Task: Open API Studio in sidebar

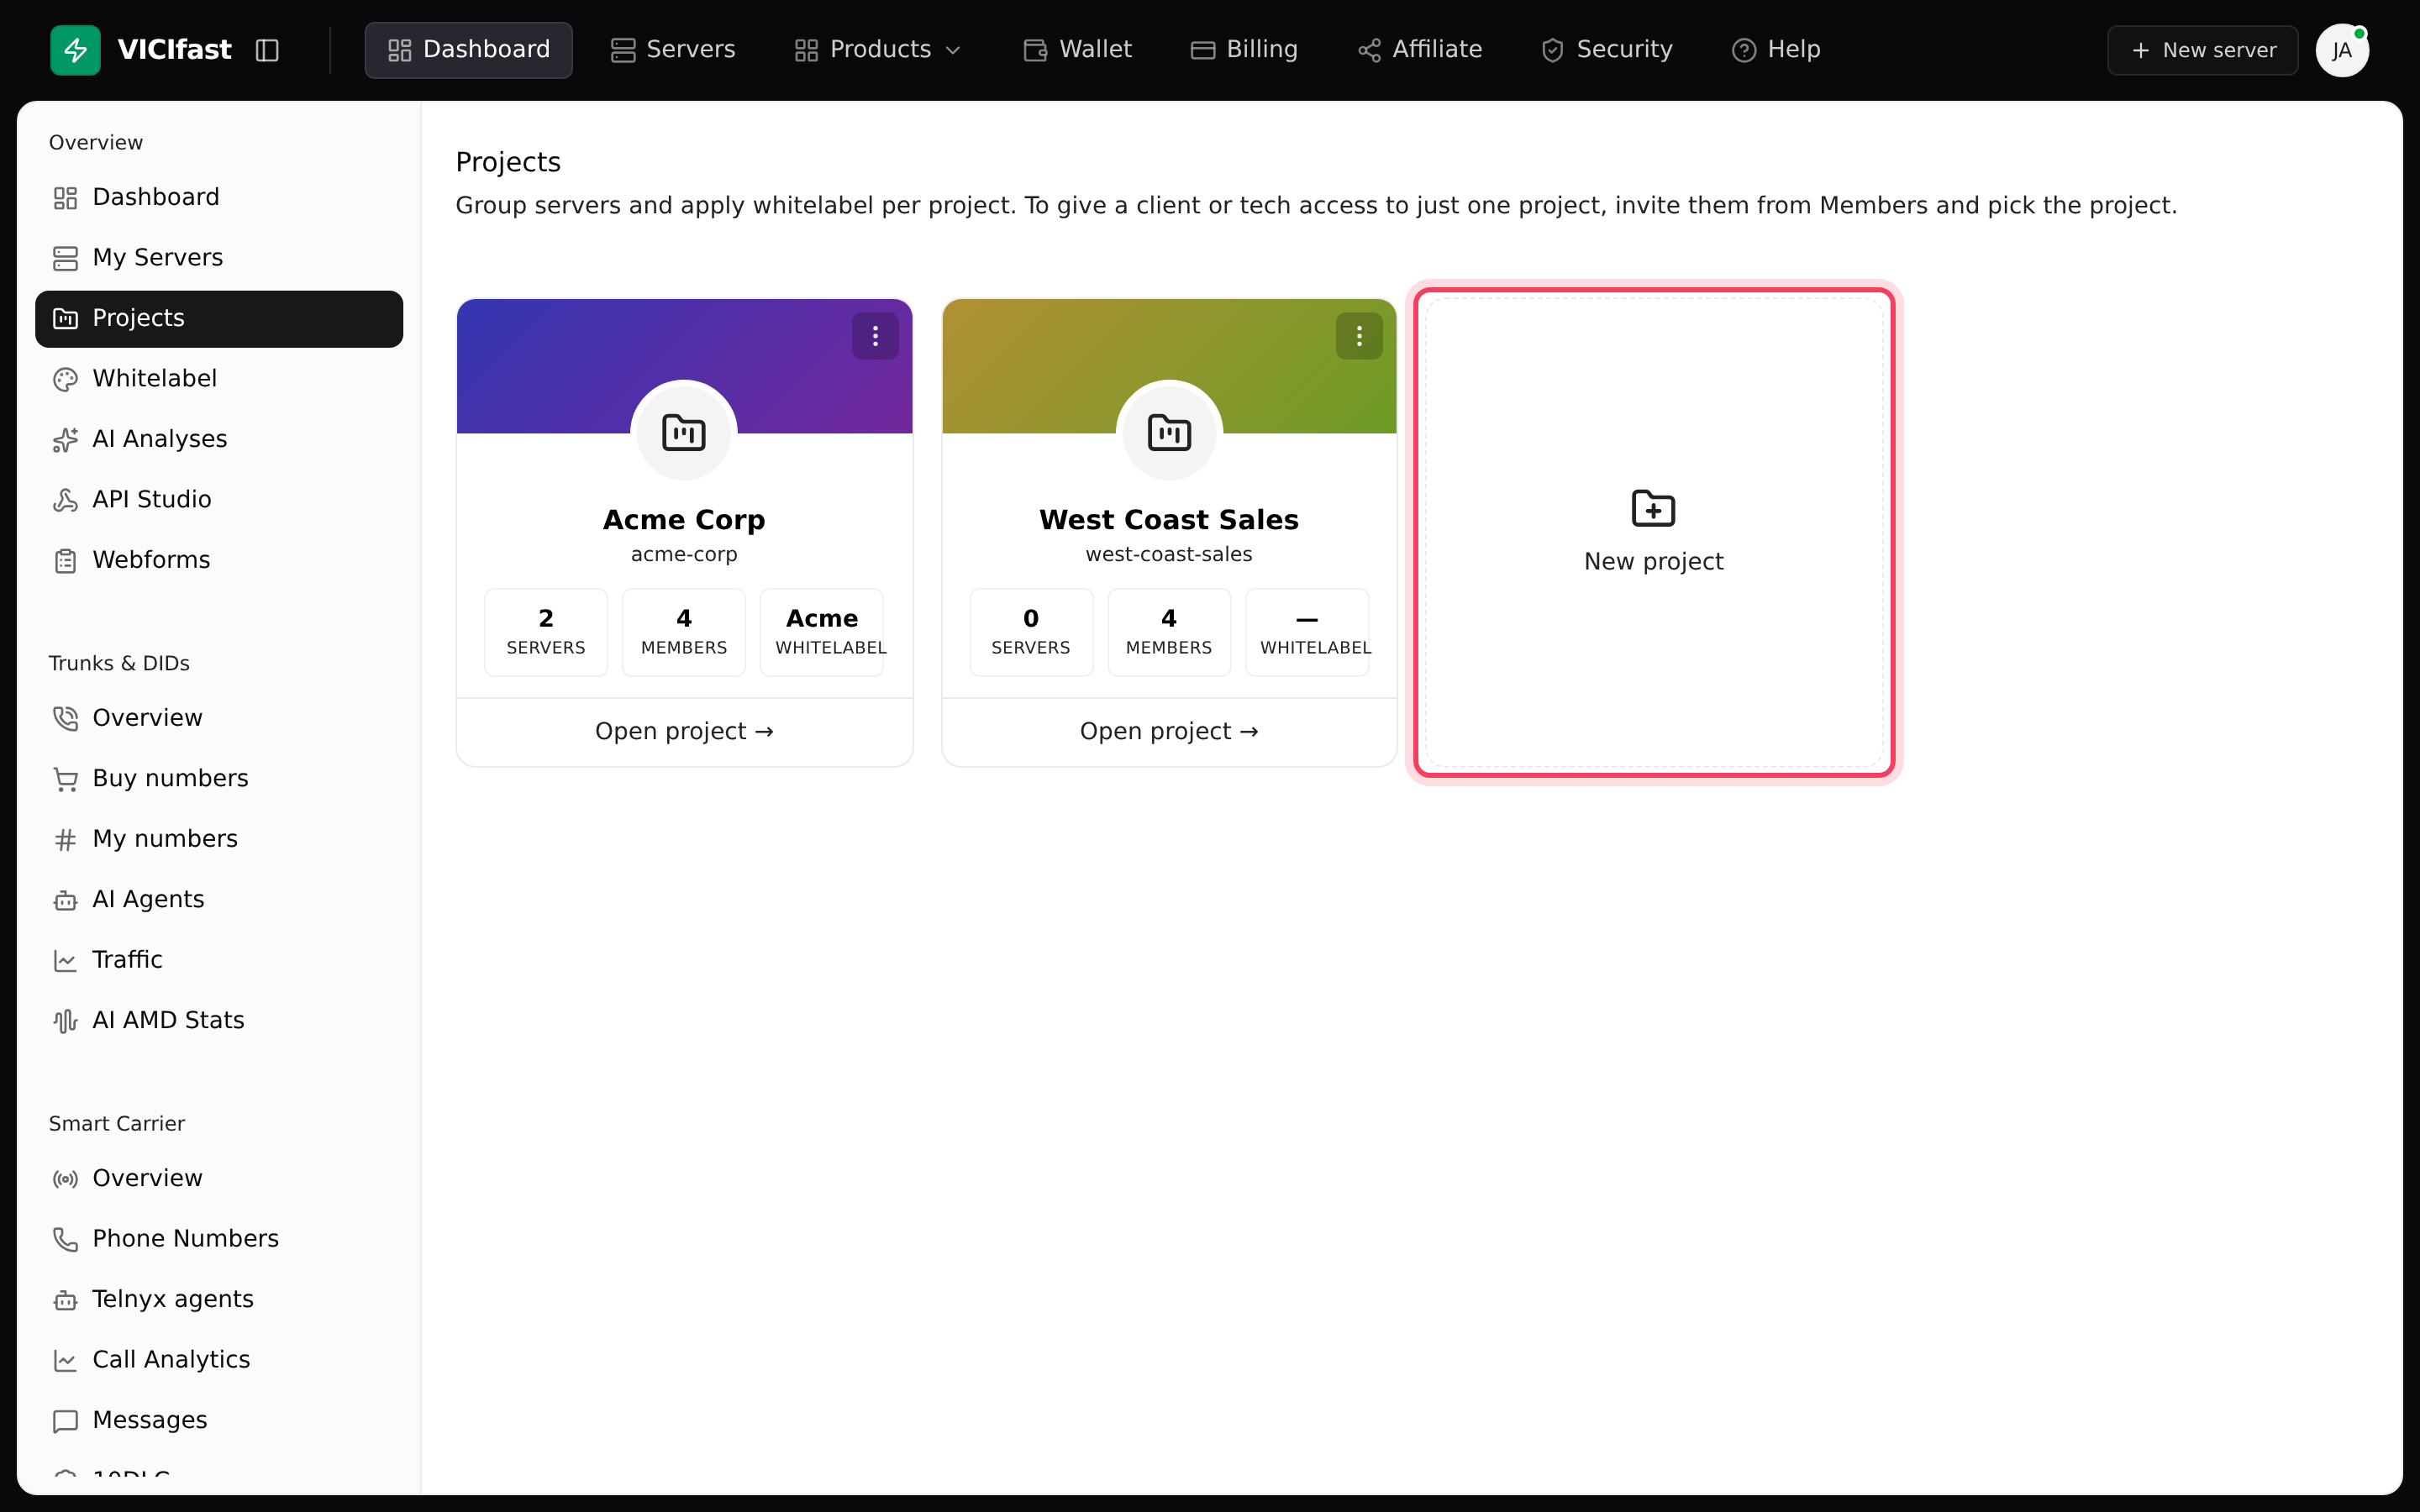Action: tap(219, 499)
